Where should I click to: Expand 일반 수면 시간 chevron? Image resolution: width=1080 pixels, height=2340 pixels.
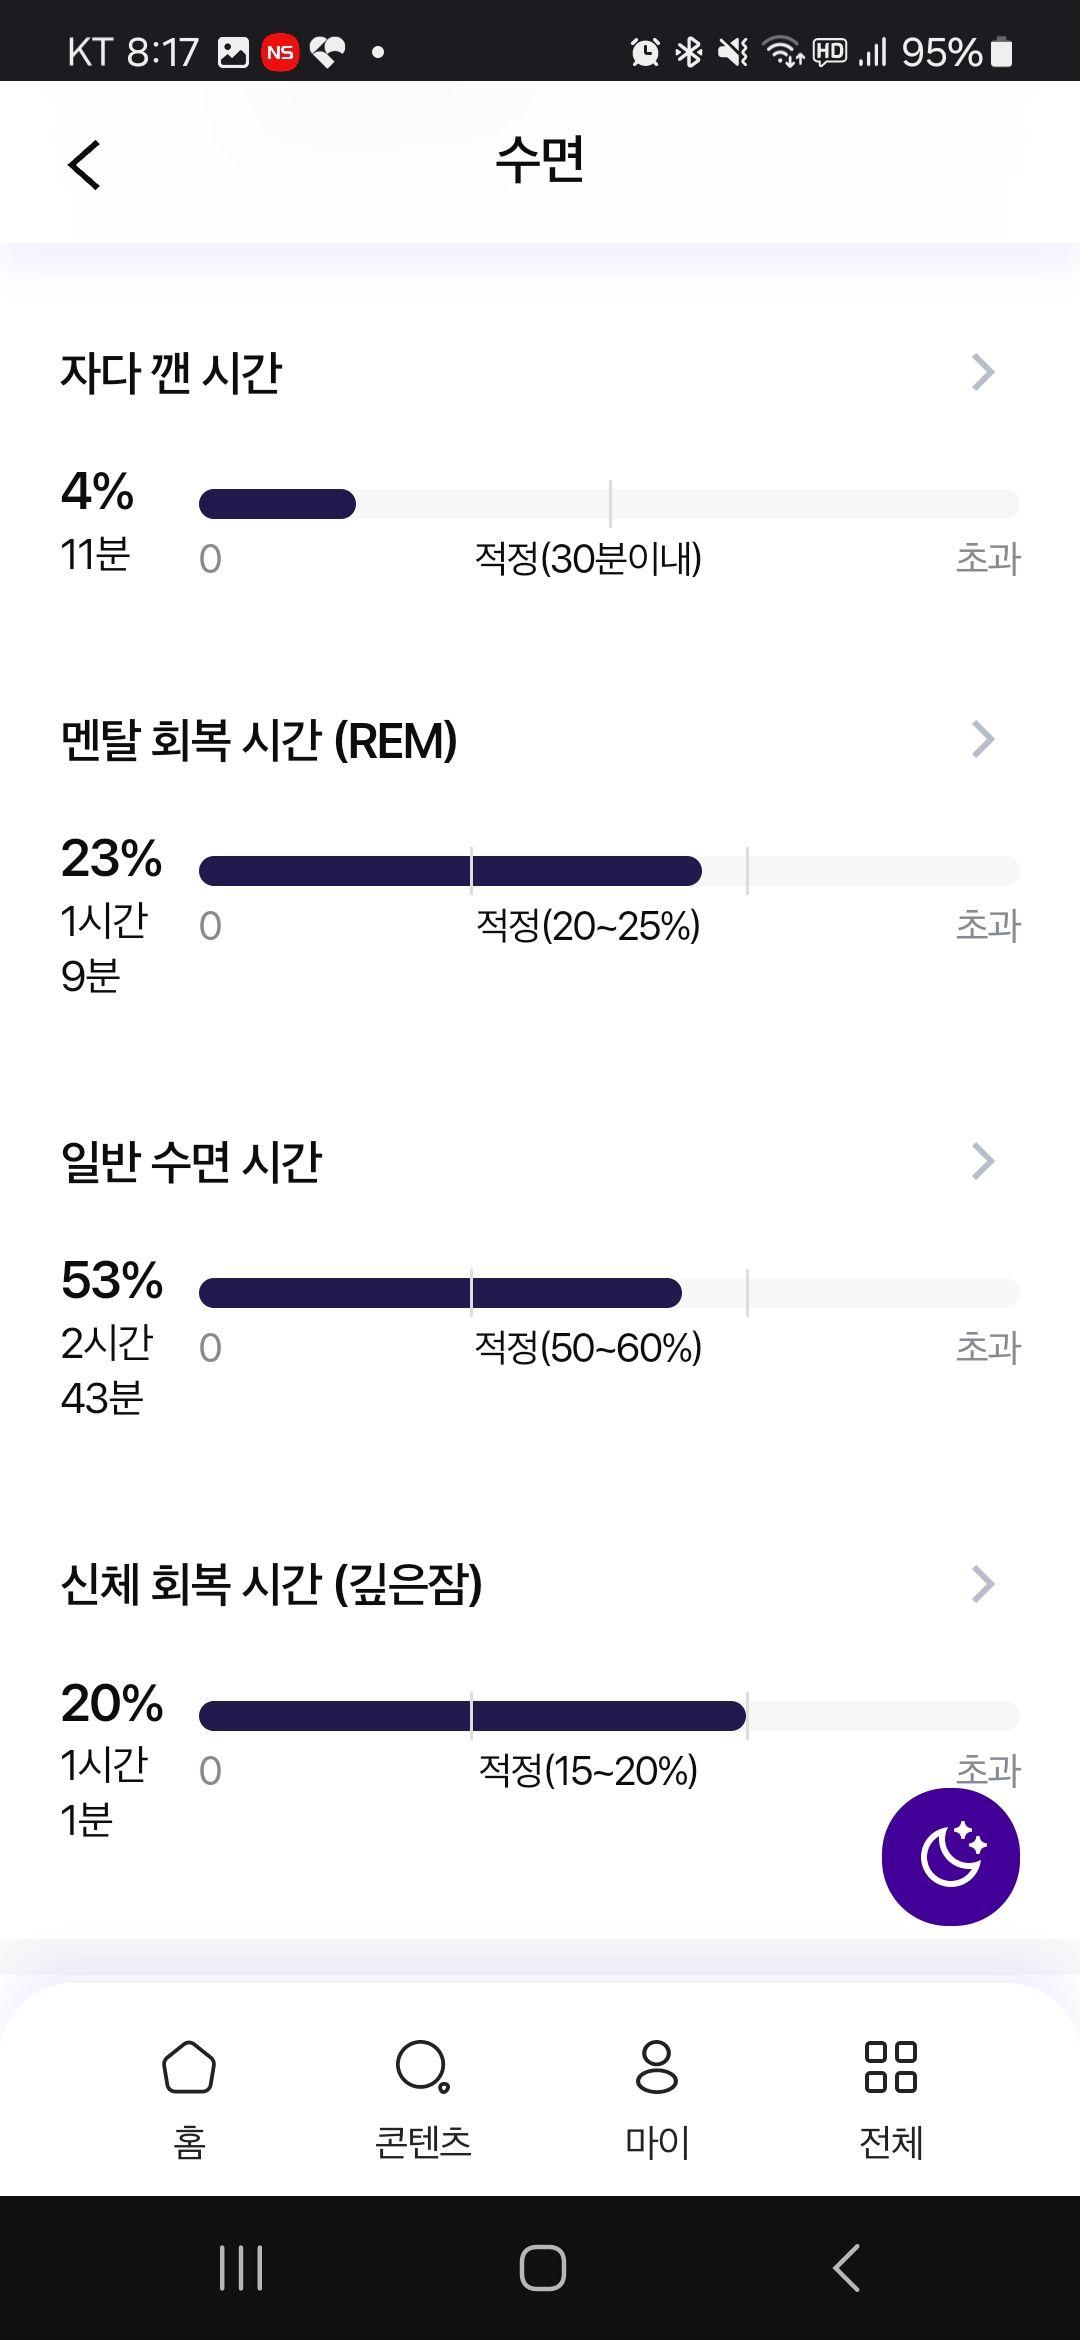click(x=983, y=1161)
